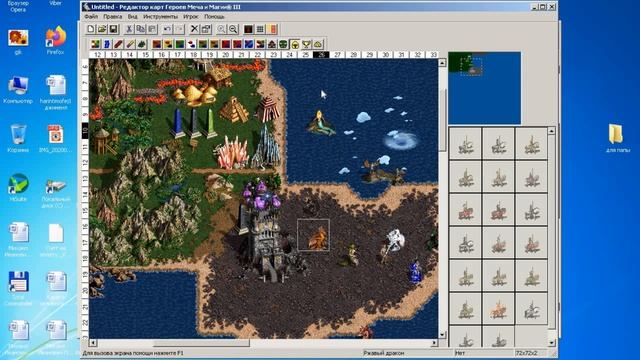Click the map's horizontal scrollbar left arrow

[x=93, y=343]
